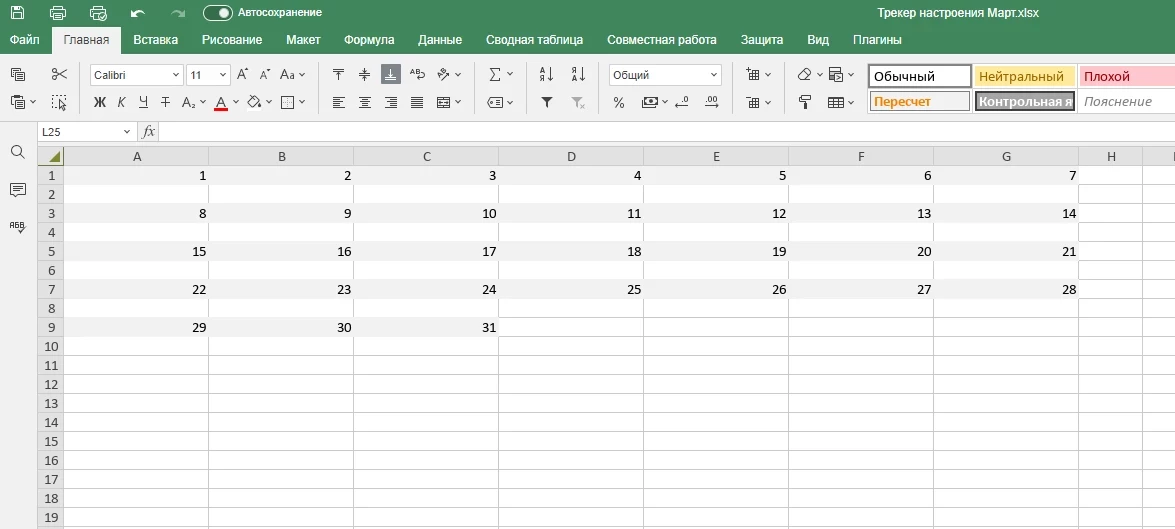Apply the filter funnel icon
Image resolution: width=1175 pixels, height=529 pixels.
pyautogui.click(x=546, y=102)
